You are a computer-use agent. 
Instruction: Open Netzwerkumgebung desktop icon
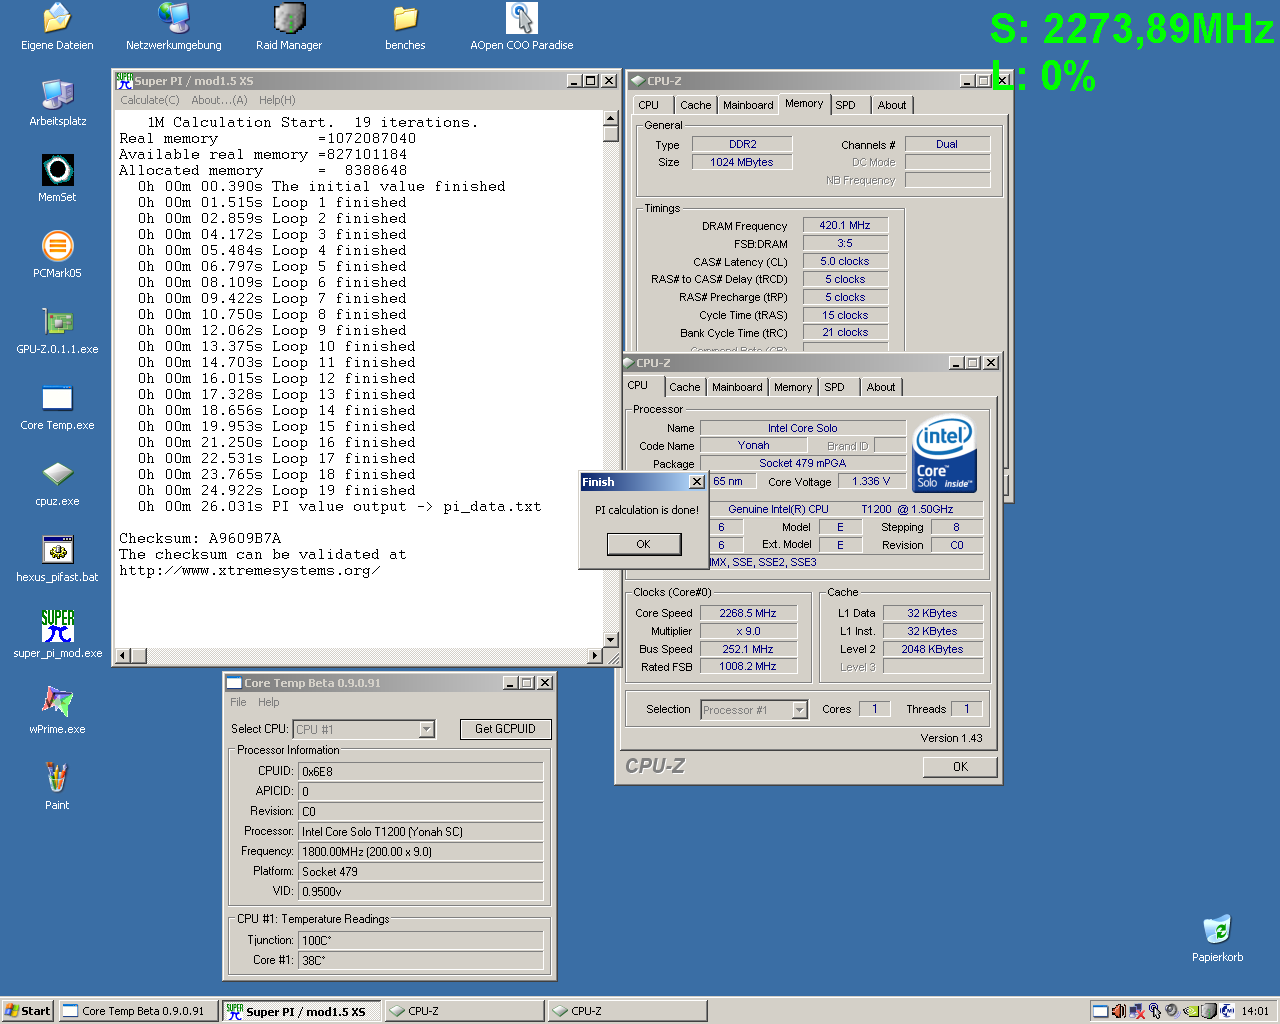[x=174, y=27]
